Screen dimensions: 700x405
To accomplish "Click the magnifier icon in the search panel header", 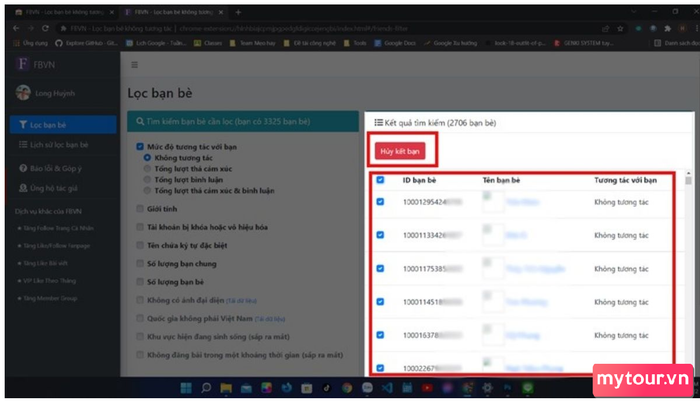I will tap(140, 121).
